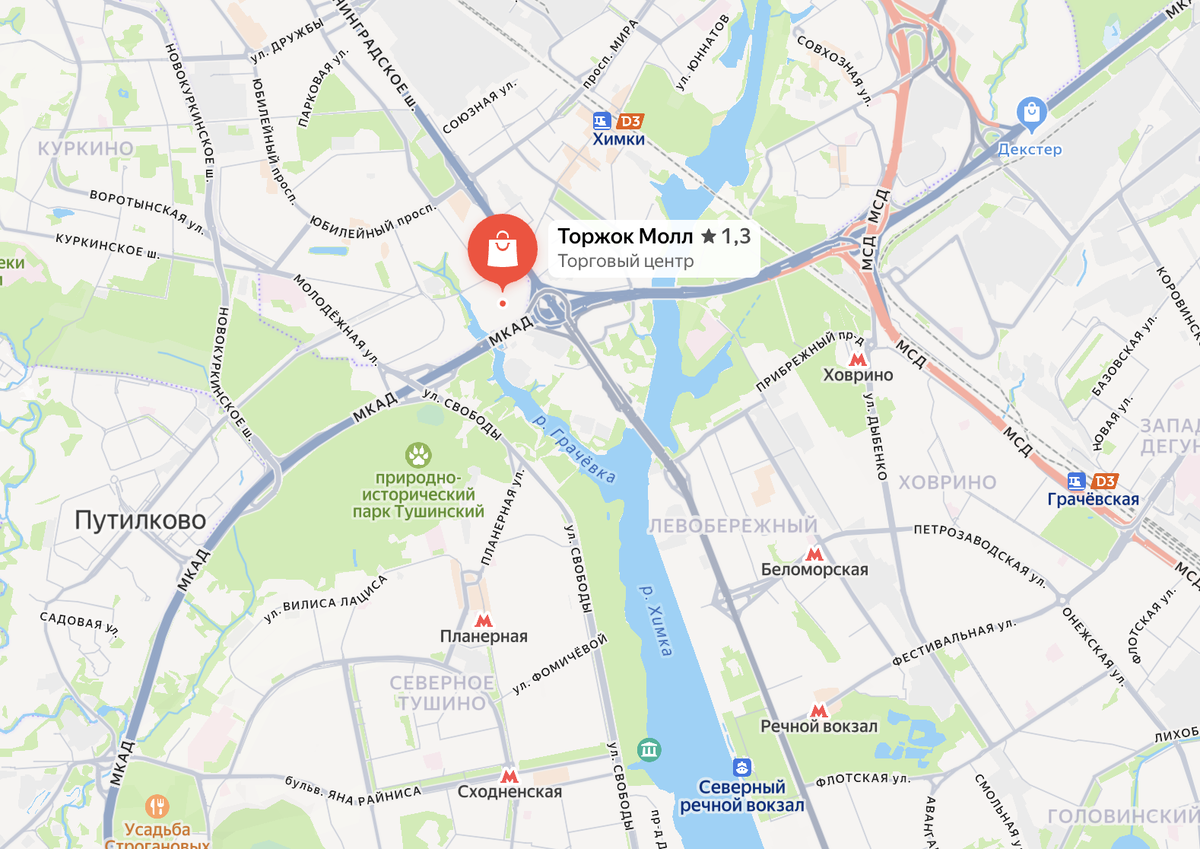
Task: Click the Беломорская metro icon
Action: pyautogui.click(x=814, y=553)
